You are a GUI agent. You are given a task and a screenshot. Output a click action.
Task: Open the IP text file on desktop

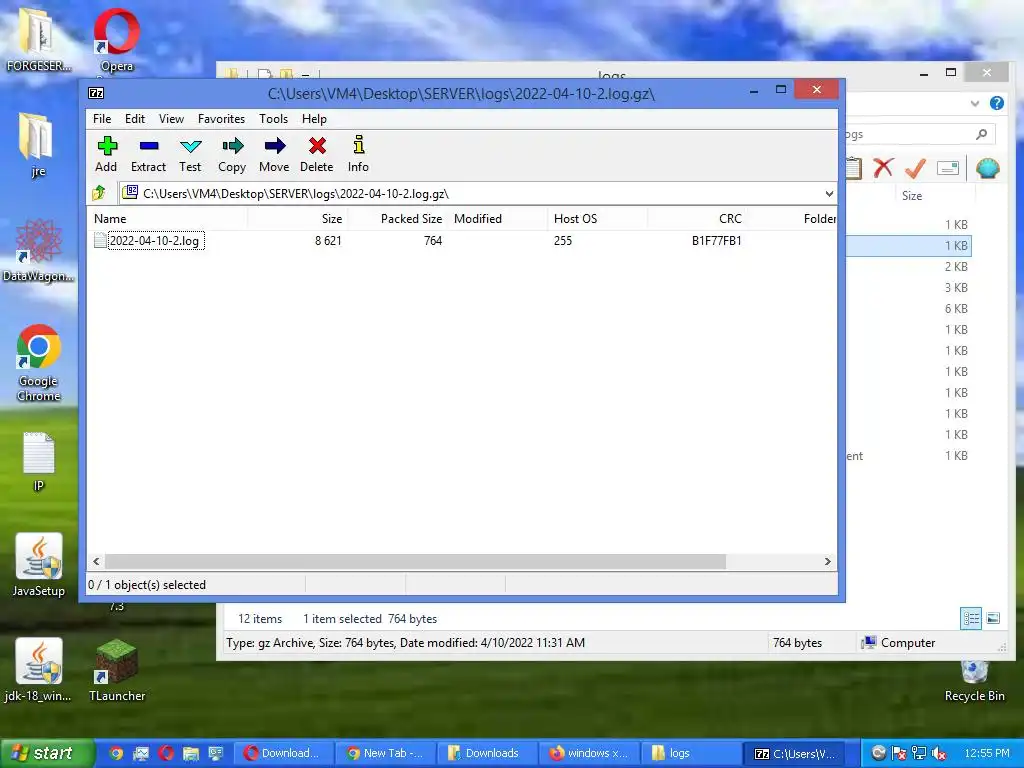(x=39, y=461)
